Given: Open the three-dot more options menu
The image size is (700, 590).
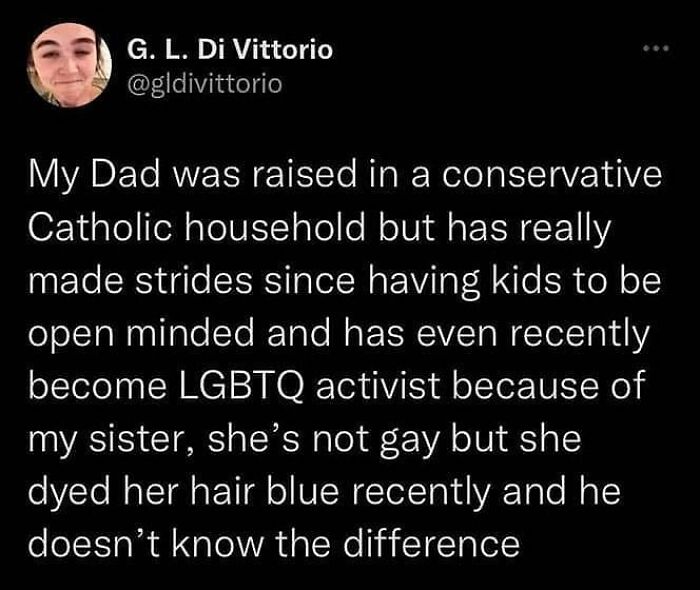Looking at the screenshot, I should tap(656, 48).
